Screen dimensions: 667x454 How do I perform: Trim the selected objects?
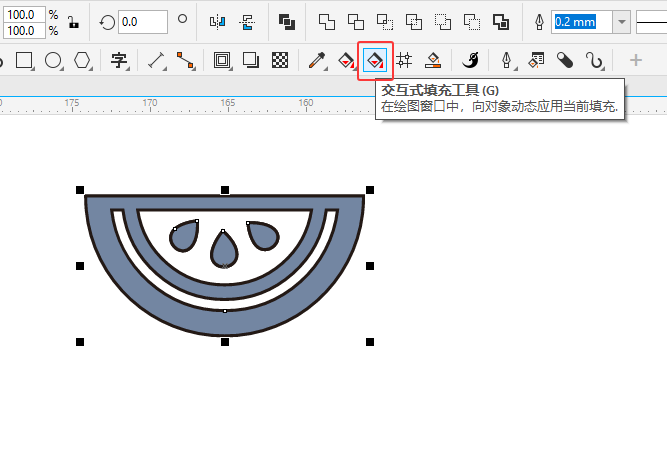(x=356, y=21)
